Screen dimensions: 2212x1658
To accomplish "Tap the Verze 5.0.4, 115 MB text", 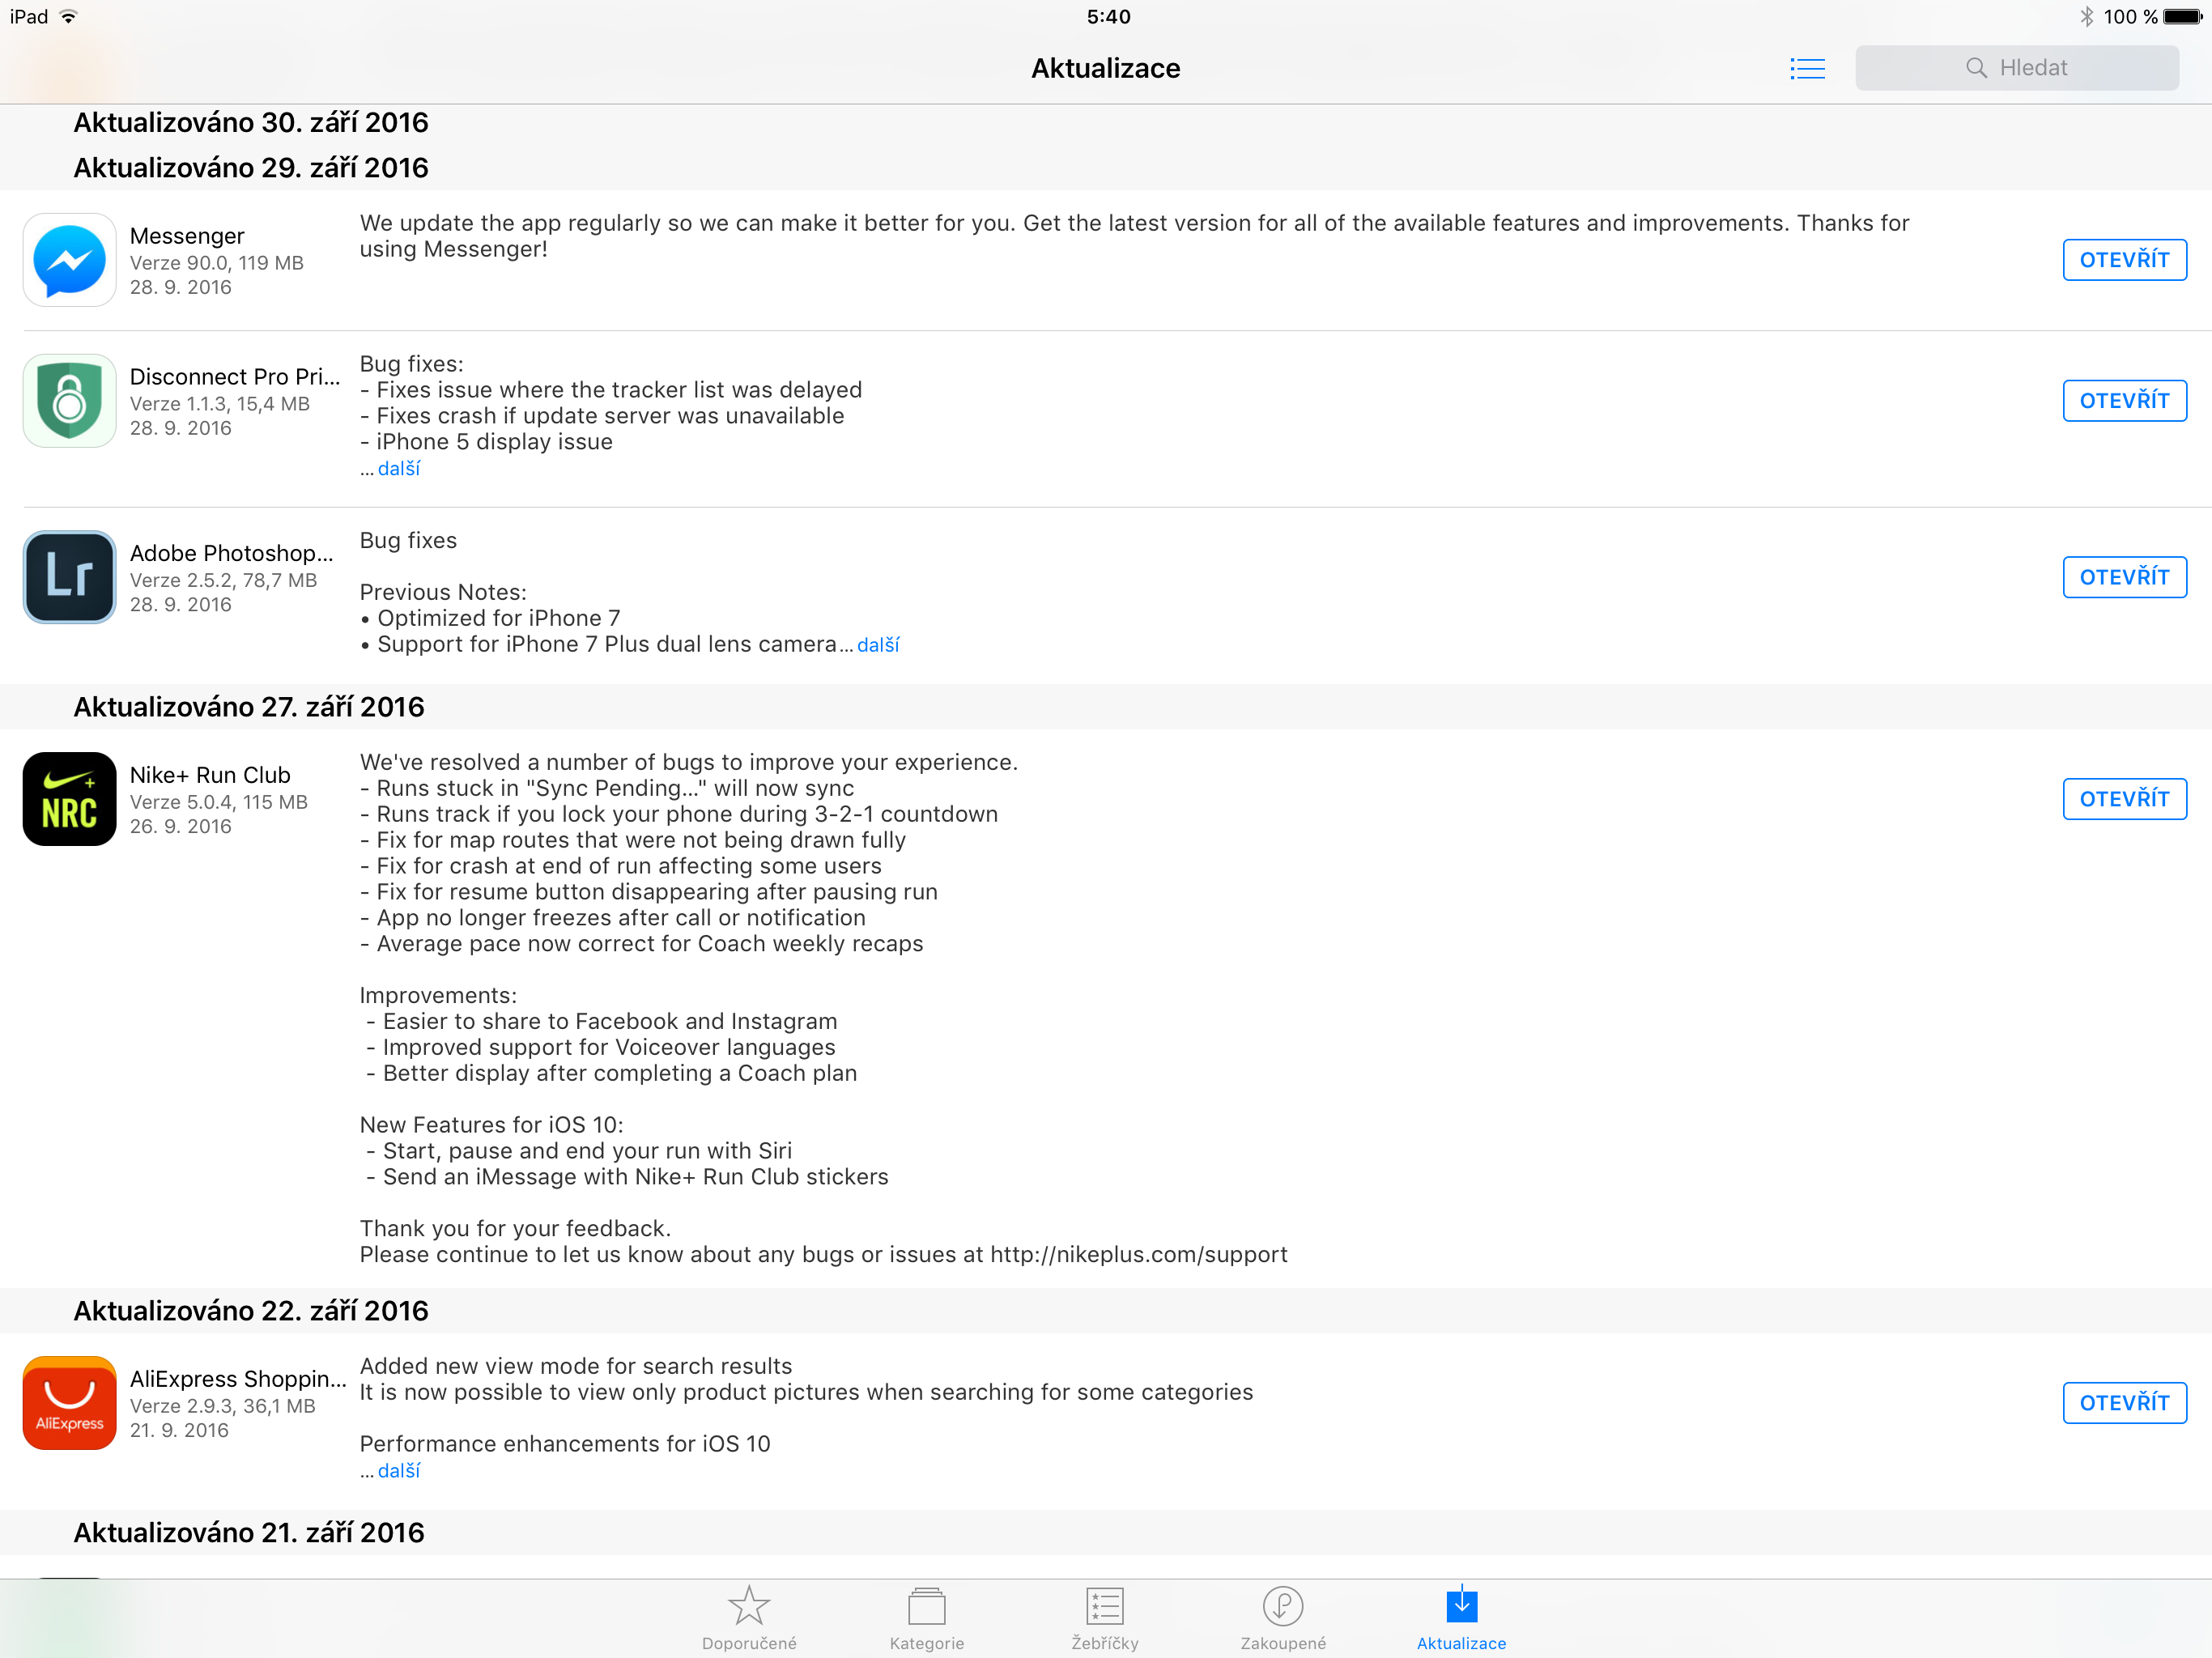I will 219,802.
